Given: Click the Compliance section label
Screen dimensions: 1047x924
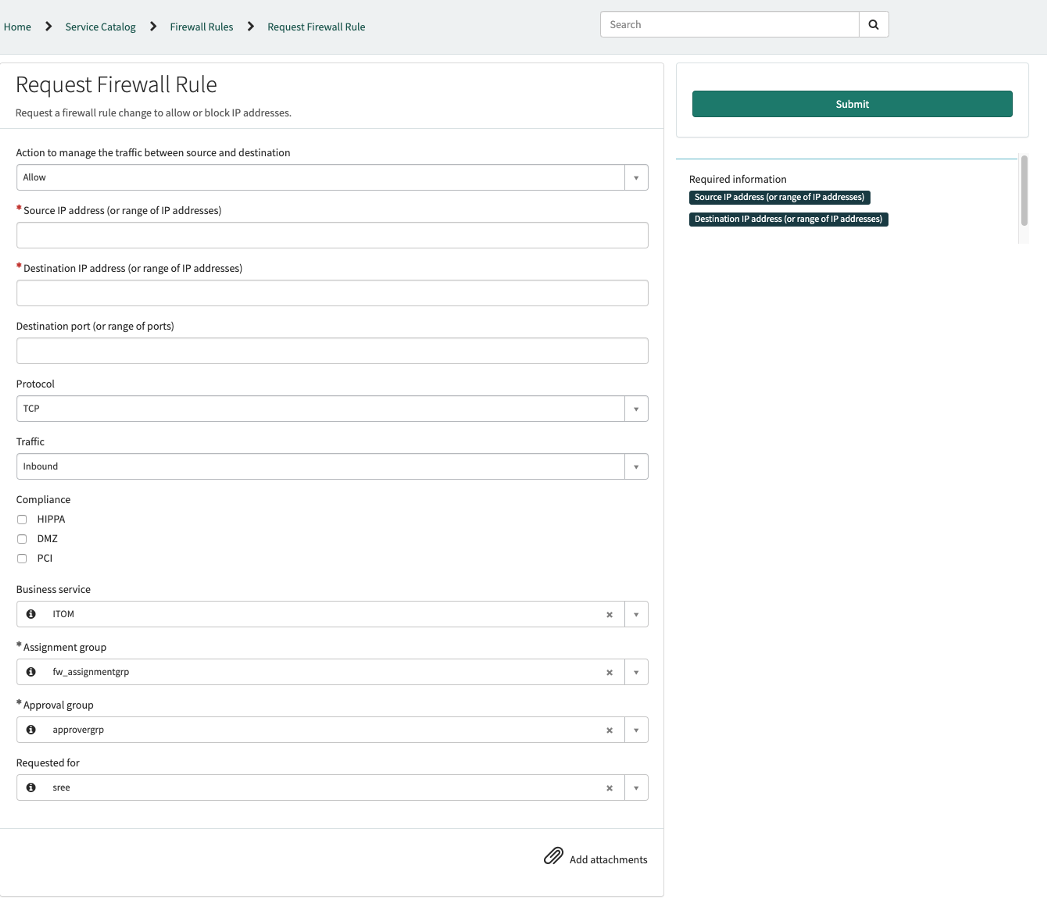Looking at the screenshot, I should pos(43,499).
